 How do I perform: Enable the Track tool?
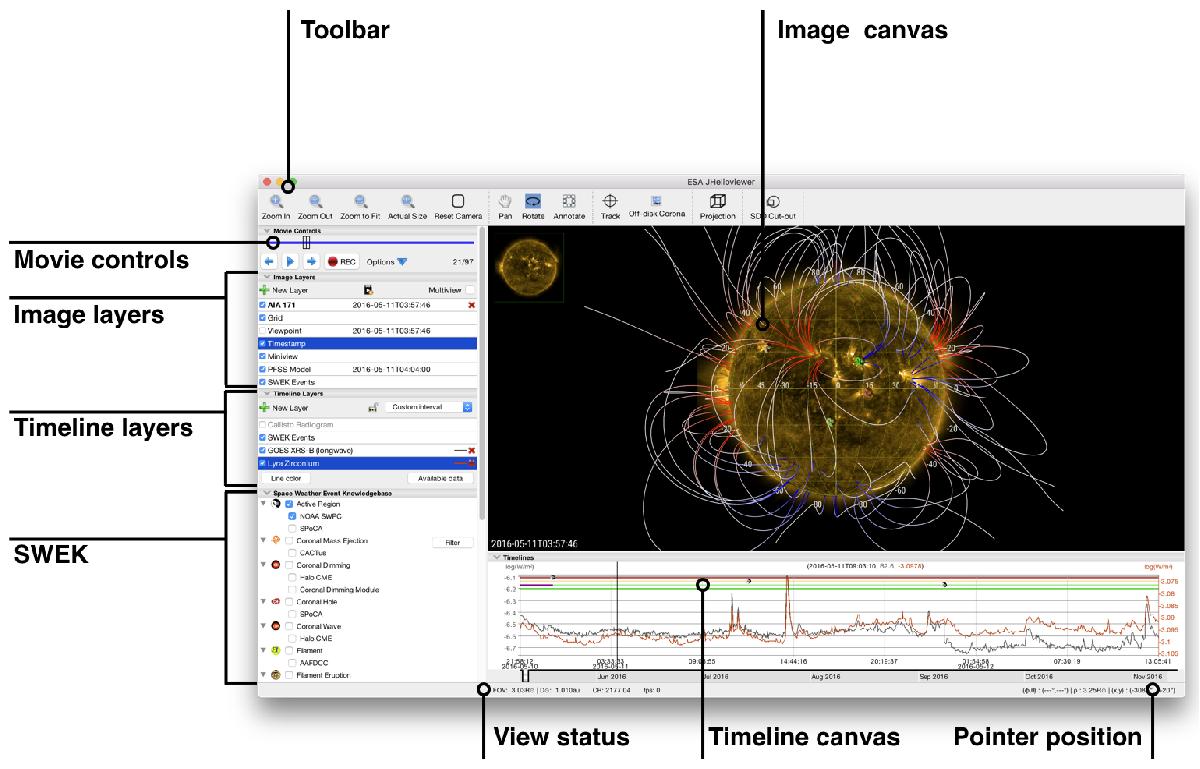[610, 204]
